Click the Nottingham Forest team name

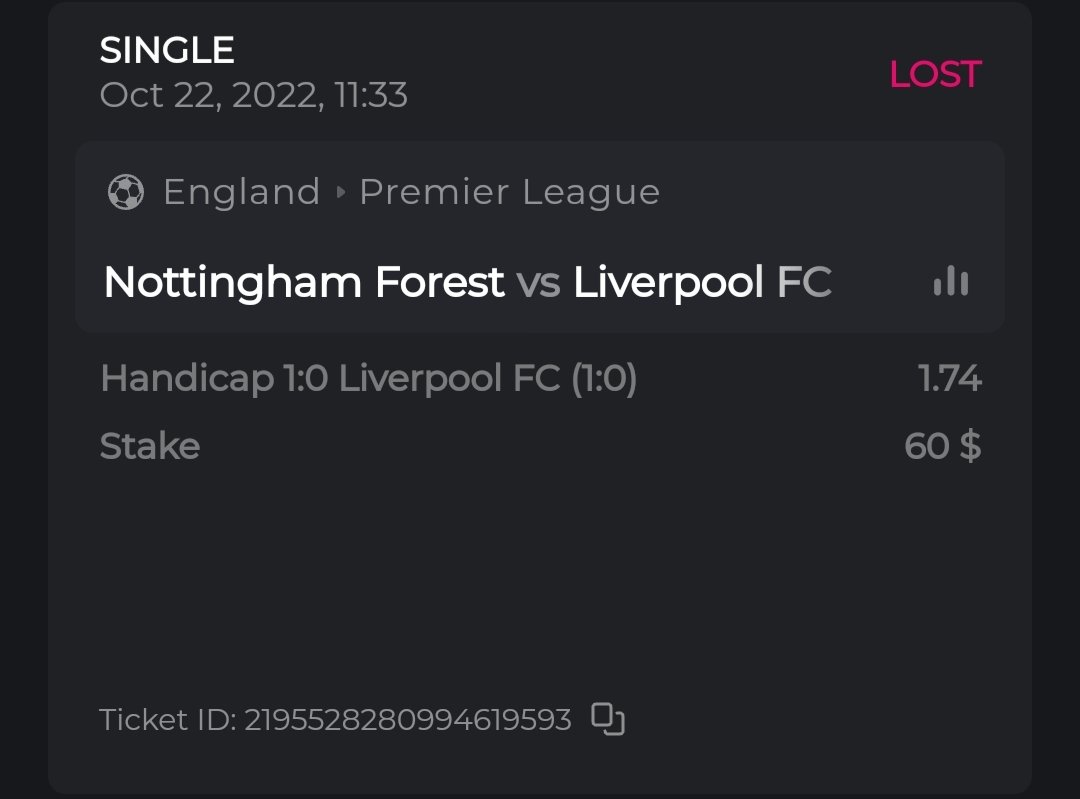[x=303, y=283]
